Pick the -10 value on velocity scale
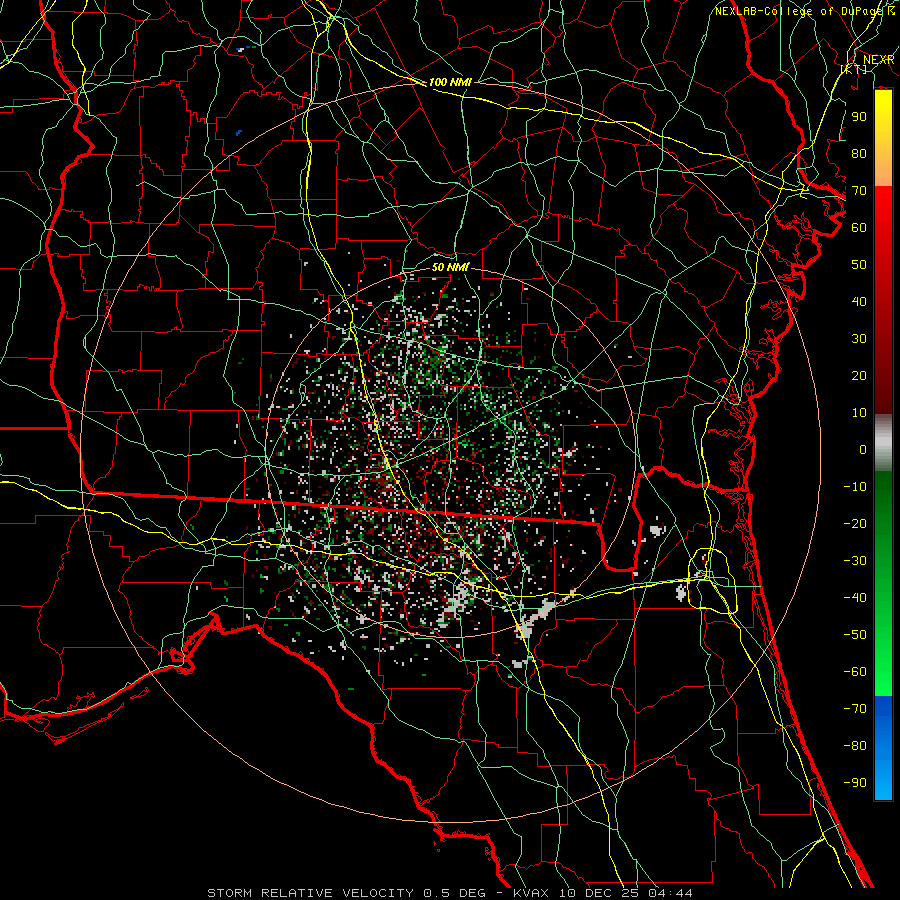Viewport: 900px width, 900px height. click(x=855, y=487)
